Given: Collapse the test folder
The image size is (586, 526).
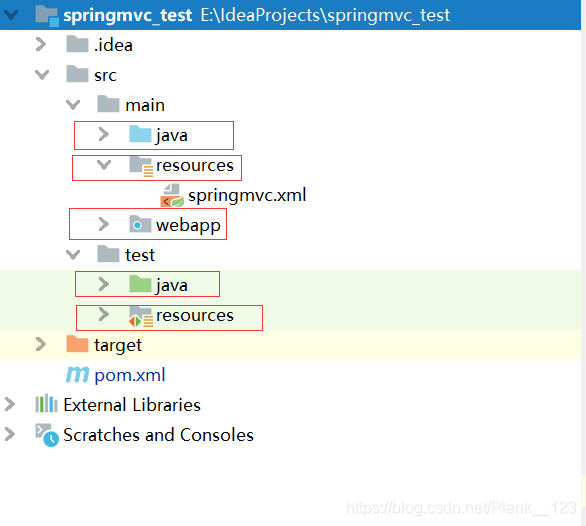Looking at the screenshot, I should click(x=73, y=255).
